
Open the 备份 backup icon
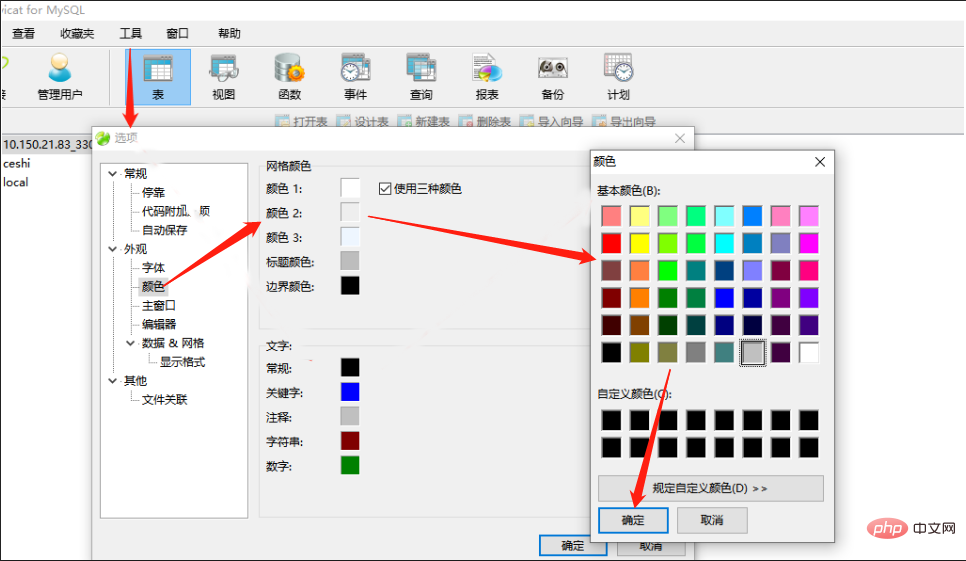tap(553, 77)
